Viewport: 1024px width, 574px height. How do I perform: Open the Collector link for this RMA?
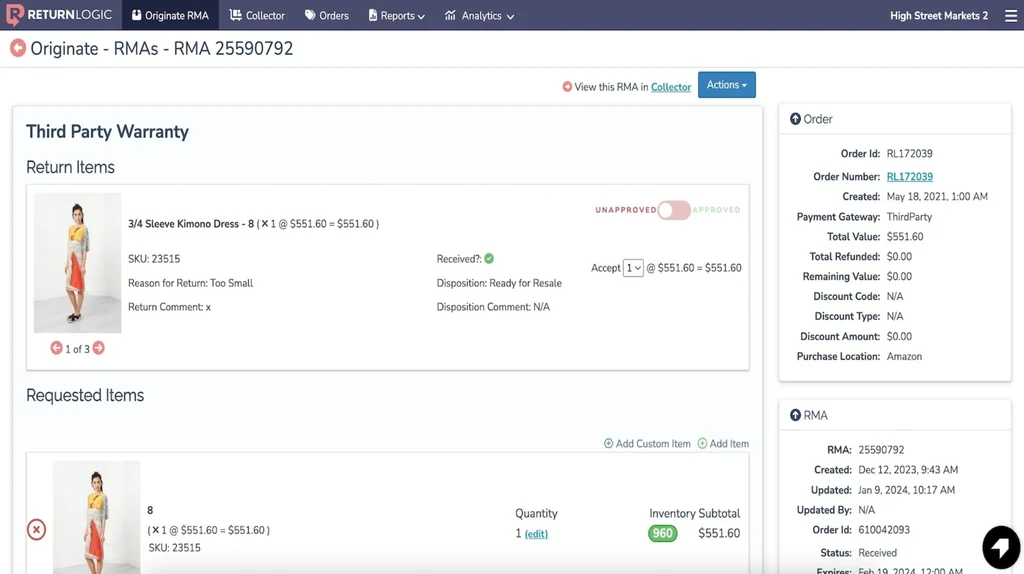pos(671,87)
